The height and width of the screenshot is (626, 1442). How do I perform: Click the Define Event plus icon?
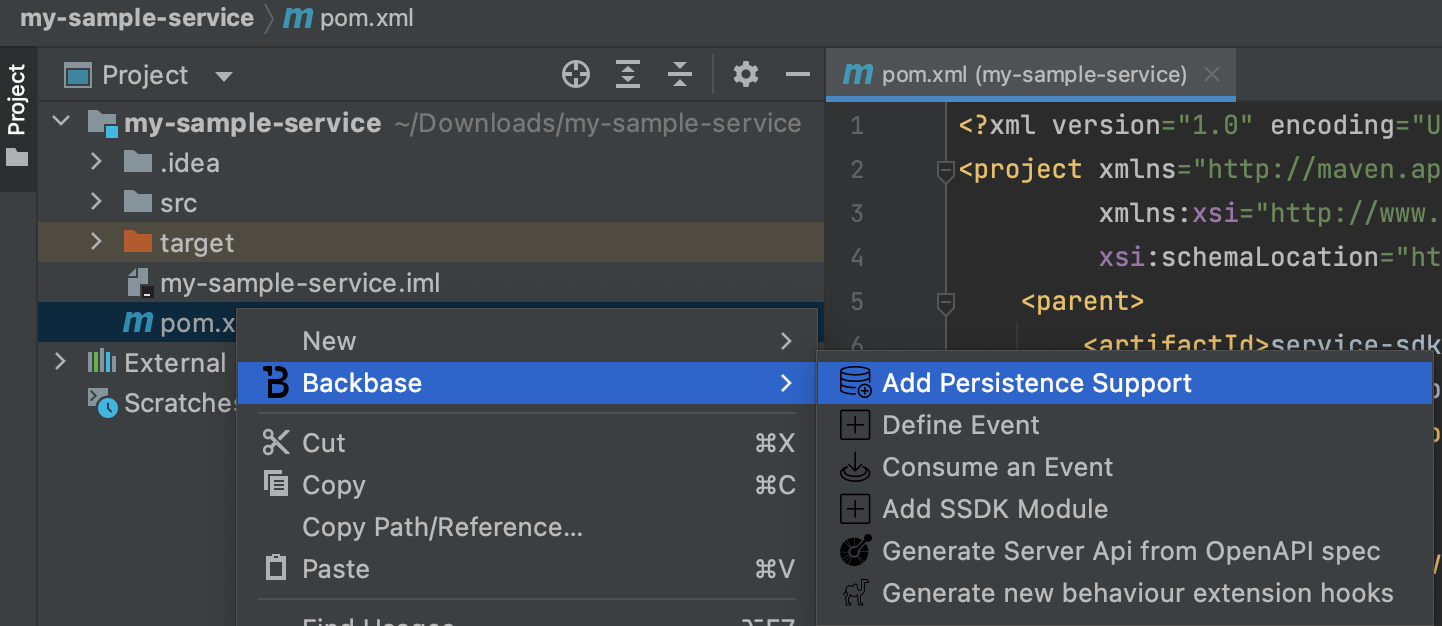click(855, 425)
